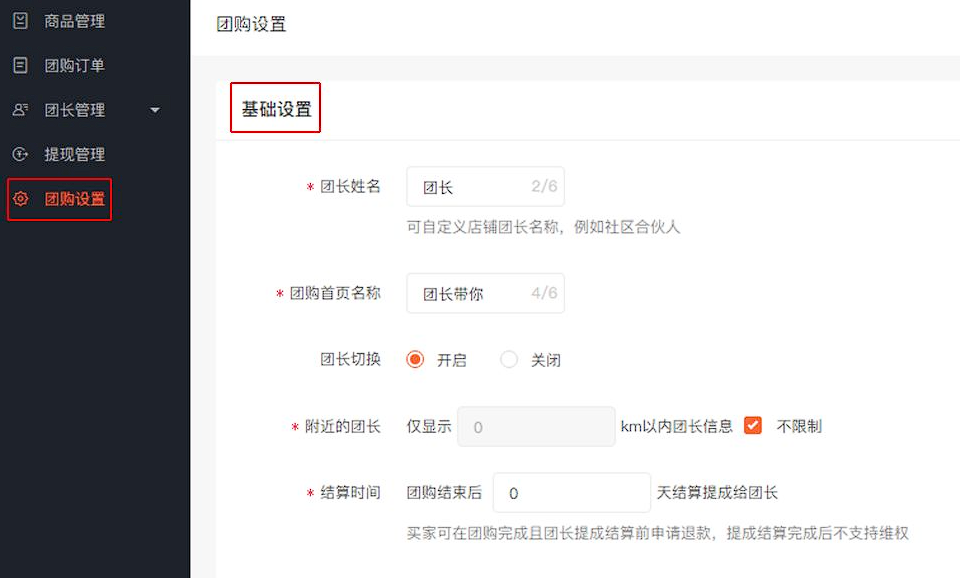Click the 天结算提成给团长 text
The height and width of the screenshot is (578, 960).
click(717, 492)
